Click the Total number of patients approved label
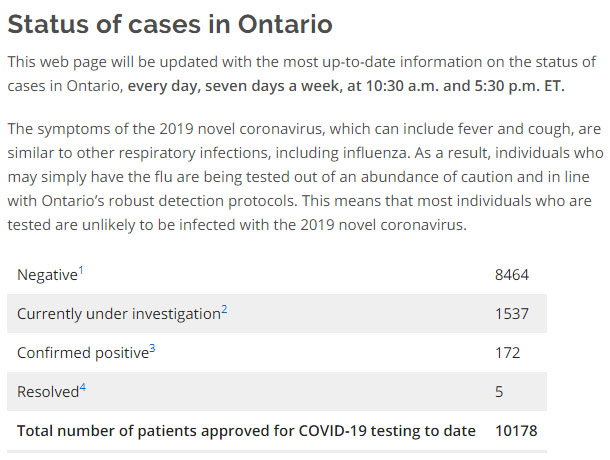Image resolution: width=610 pixels, height=460 pixels. 245,431
